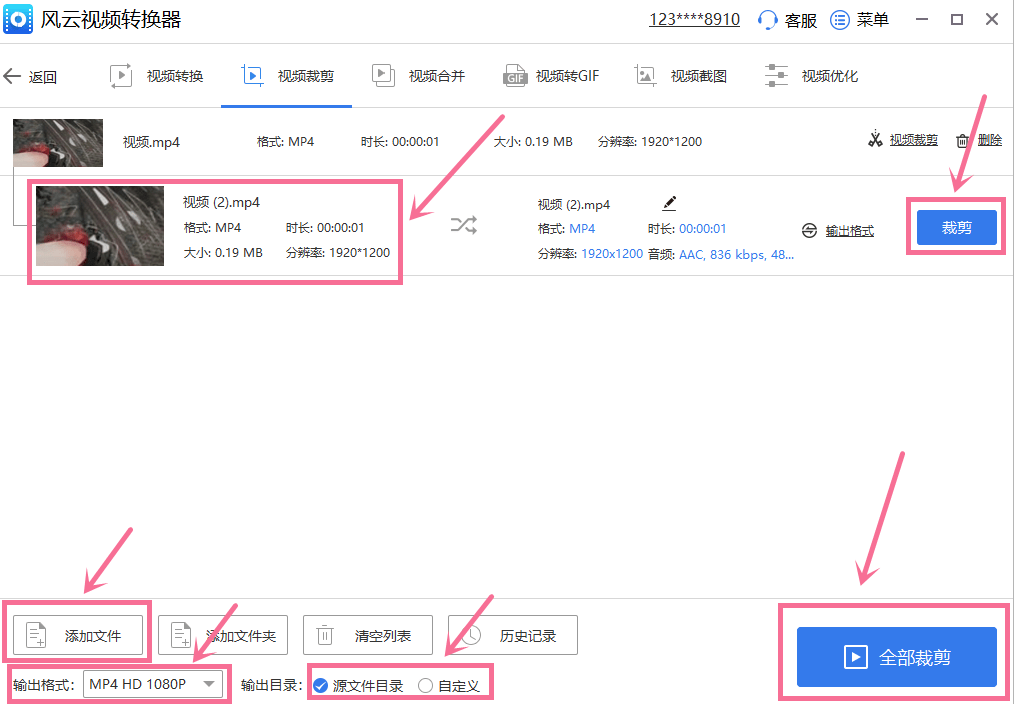Click the blue 裁剪 button
1014x704 pixels.
pyautogui.click(x=956, y=228)
